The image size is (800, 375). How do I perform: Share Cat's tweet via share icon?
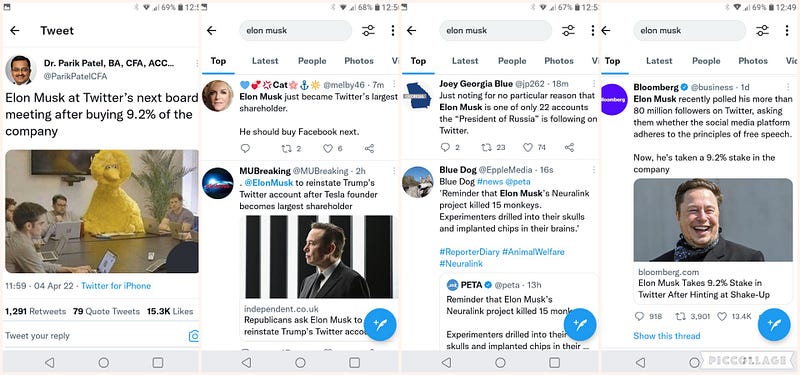click(x=369, y=148)
